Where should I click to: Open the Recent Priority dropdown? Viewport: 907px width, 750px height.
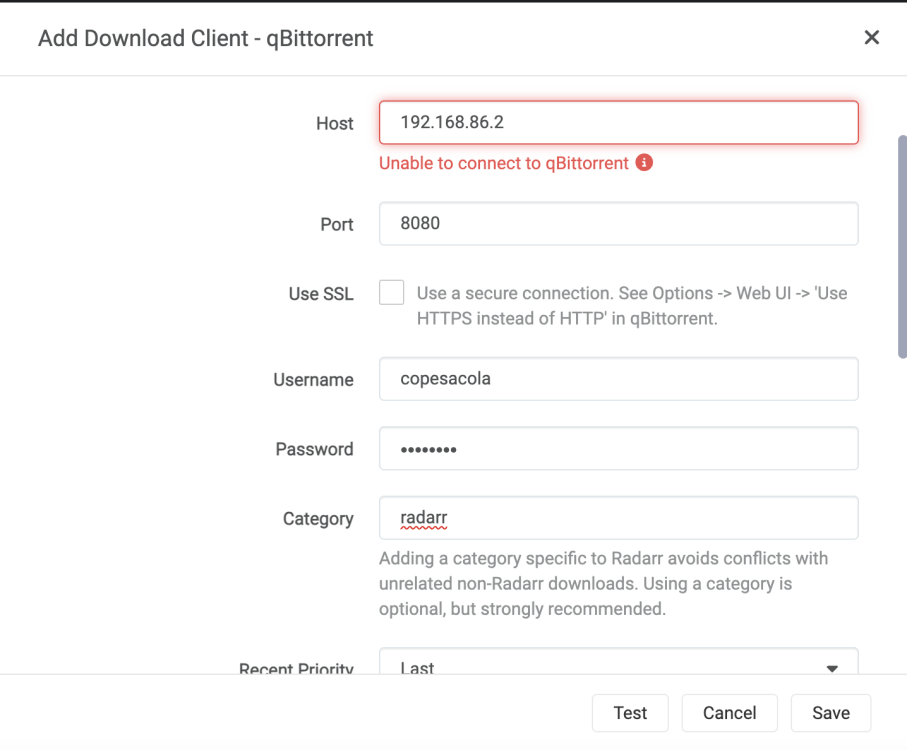point(618,662)
